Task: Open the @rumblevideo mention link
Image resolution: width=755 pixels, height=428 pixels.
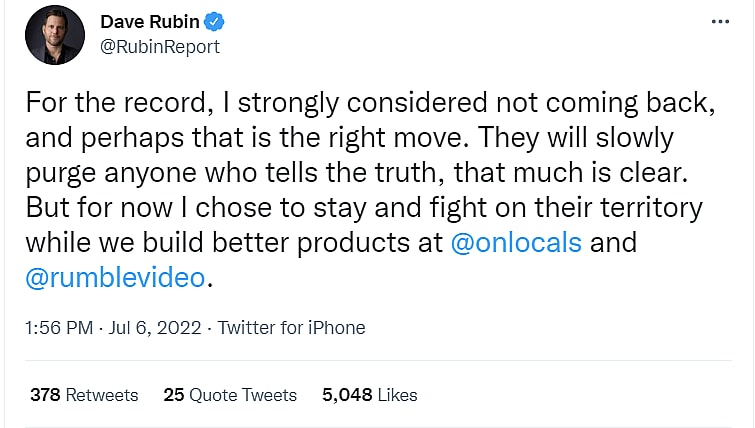Action: [113, 278]
